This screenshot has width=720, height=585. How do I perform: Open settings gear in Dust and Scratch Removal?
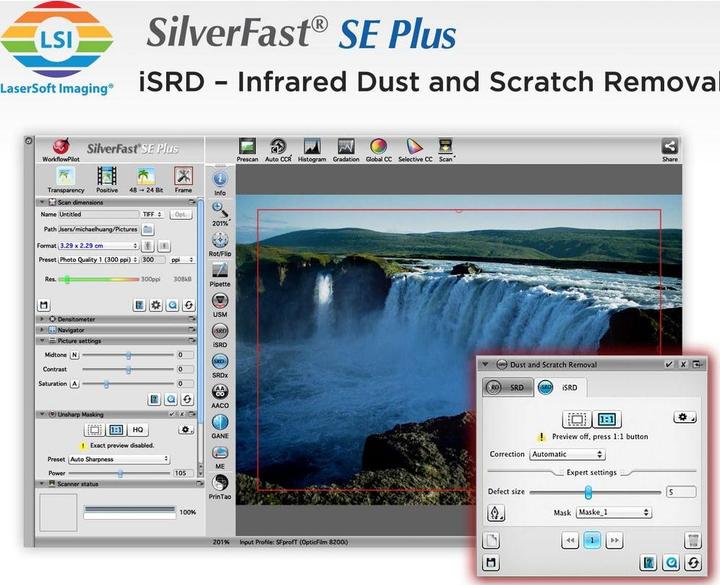click(x=685, y=417)
